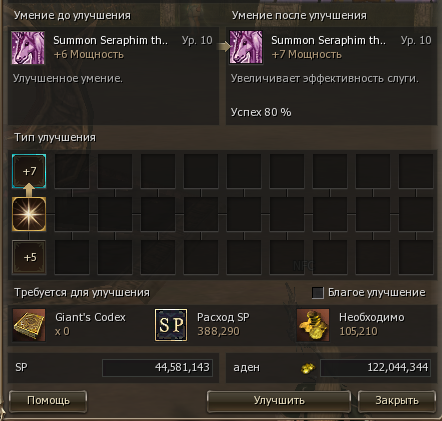Click the SP balance field showing 44,581,143

pyautogui.click(x=157, y=368)
